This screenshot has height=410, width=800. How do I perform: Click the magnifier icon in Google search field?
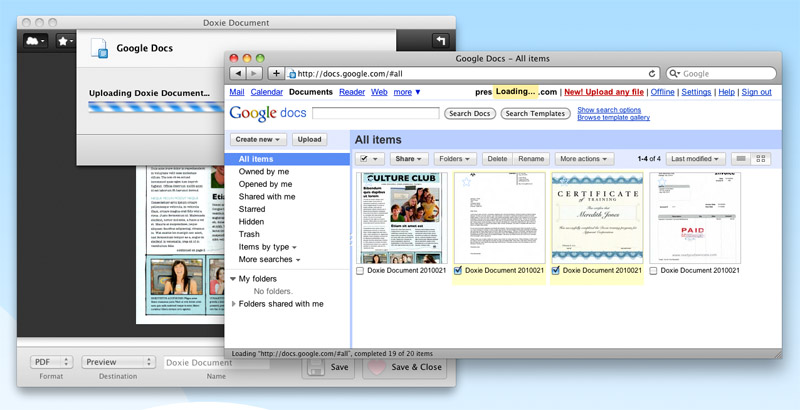pyautogui.click(x=674, y=74)
